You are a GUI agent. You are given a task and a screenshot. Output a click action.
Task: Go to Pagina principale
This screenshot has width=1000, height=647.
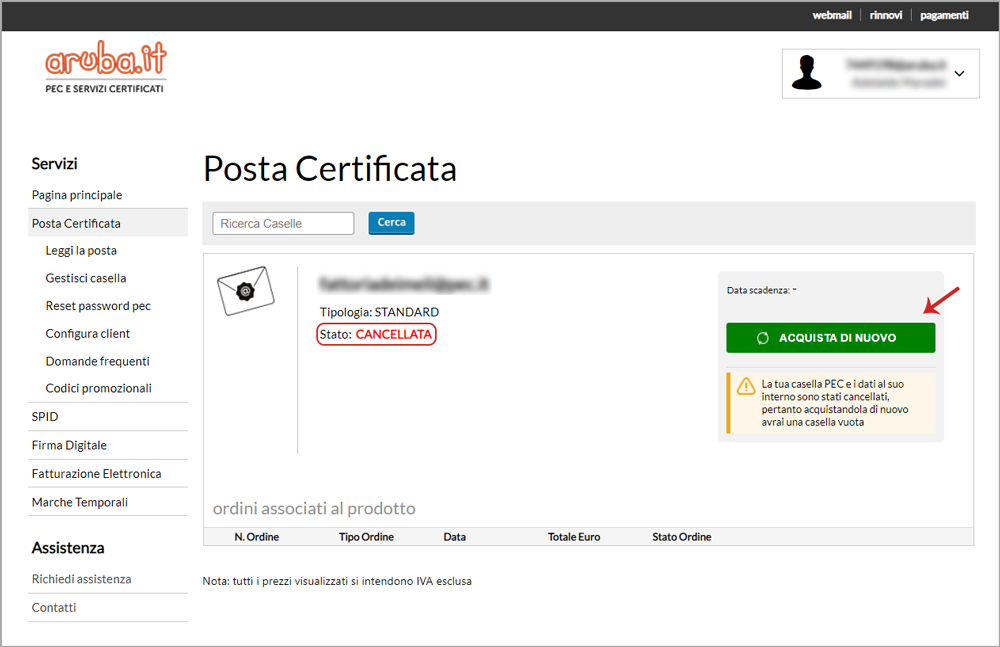click(77, 195)
